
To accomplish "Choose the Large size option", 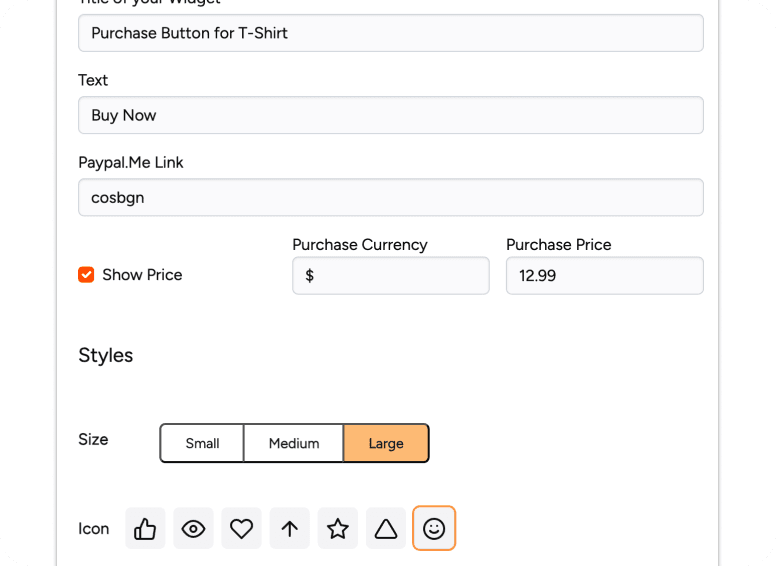I will [x=386, y=443].
